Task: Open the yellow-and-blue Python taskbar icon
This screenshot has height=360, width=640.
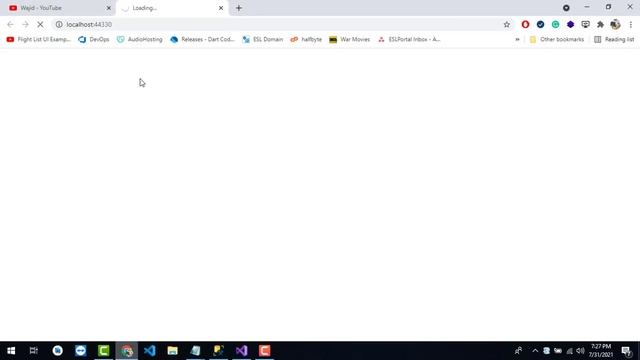Action: pyautogui.click(x=218, y=351)
